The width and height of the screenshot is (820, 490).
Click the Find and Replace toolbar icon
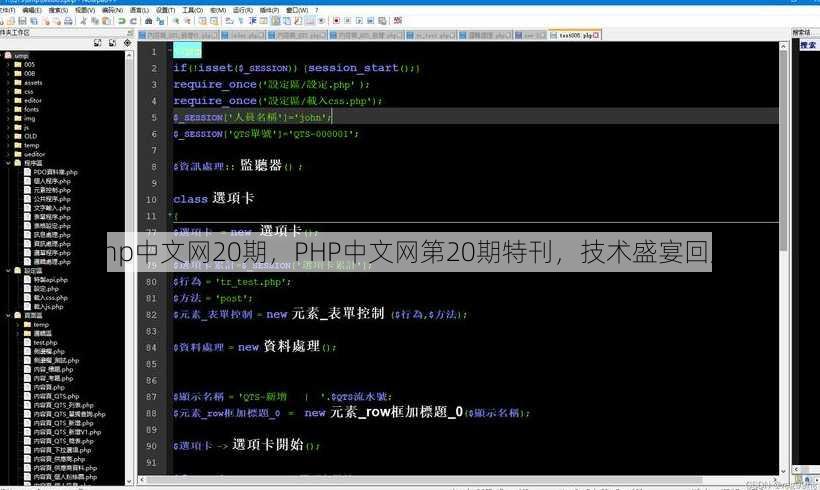pos(161,21)
